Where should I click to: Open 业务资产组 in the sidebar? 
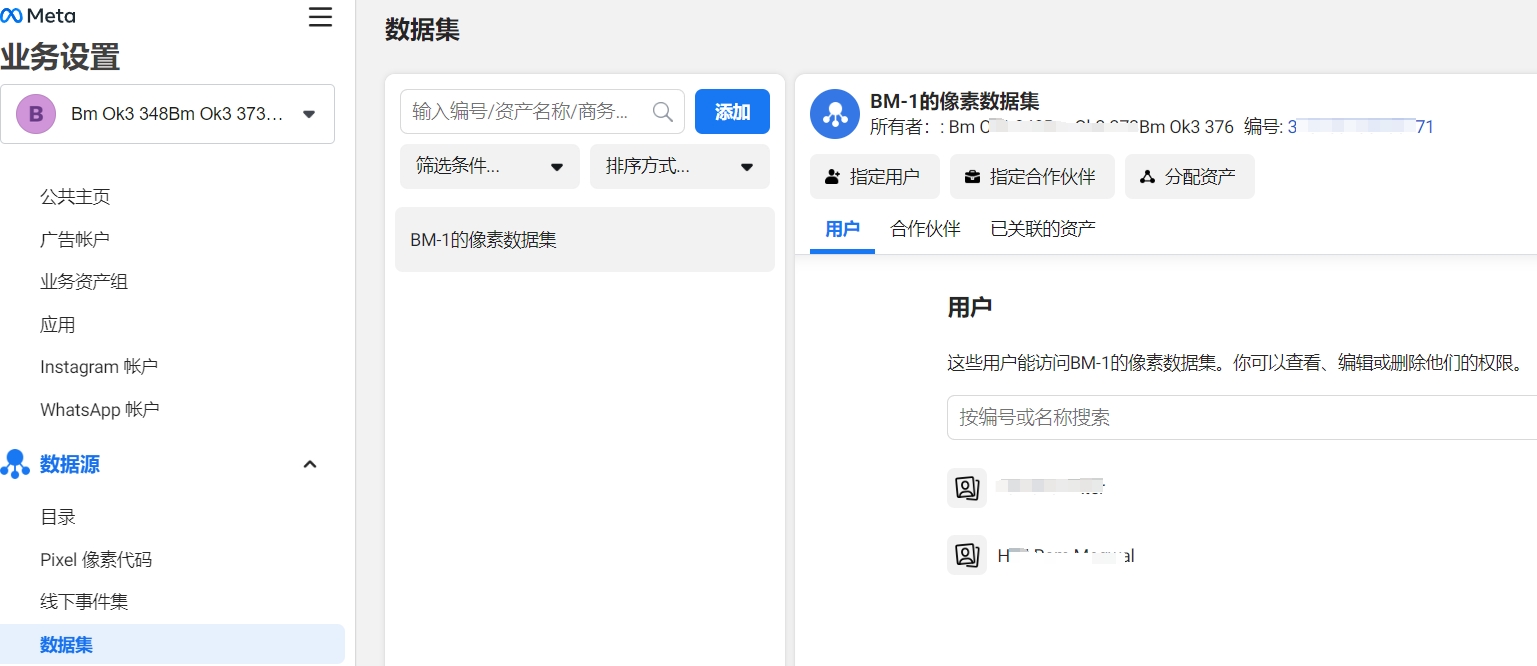pos(84,282)
